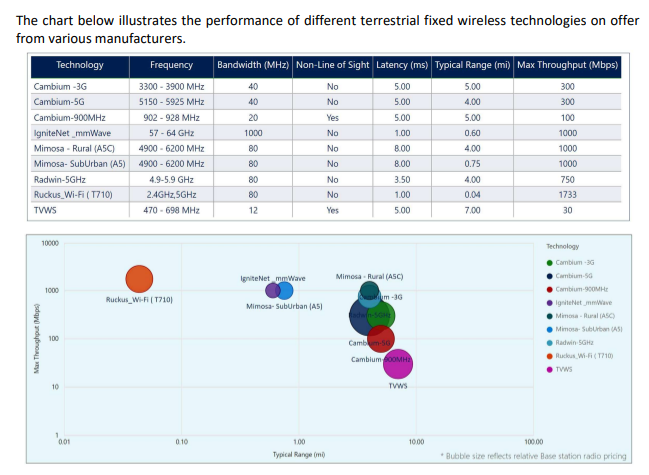The width and height of the screenshot is (649, 475).
Task: Click frequency cell 3300 - 3900 MHz
Action: tap(171, 86)
